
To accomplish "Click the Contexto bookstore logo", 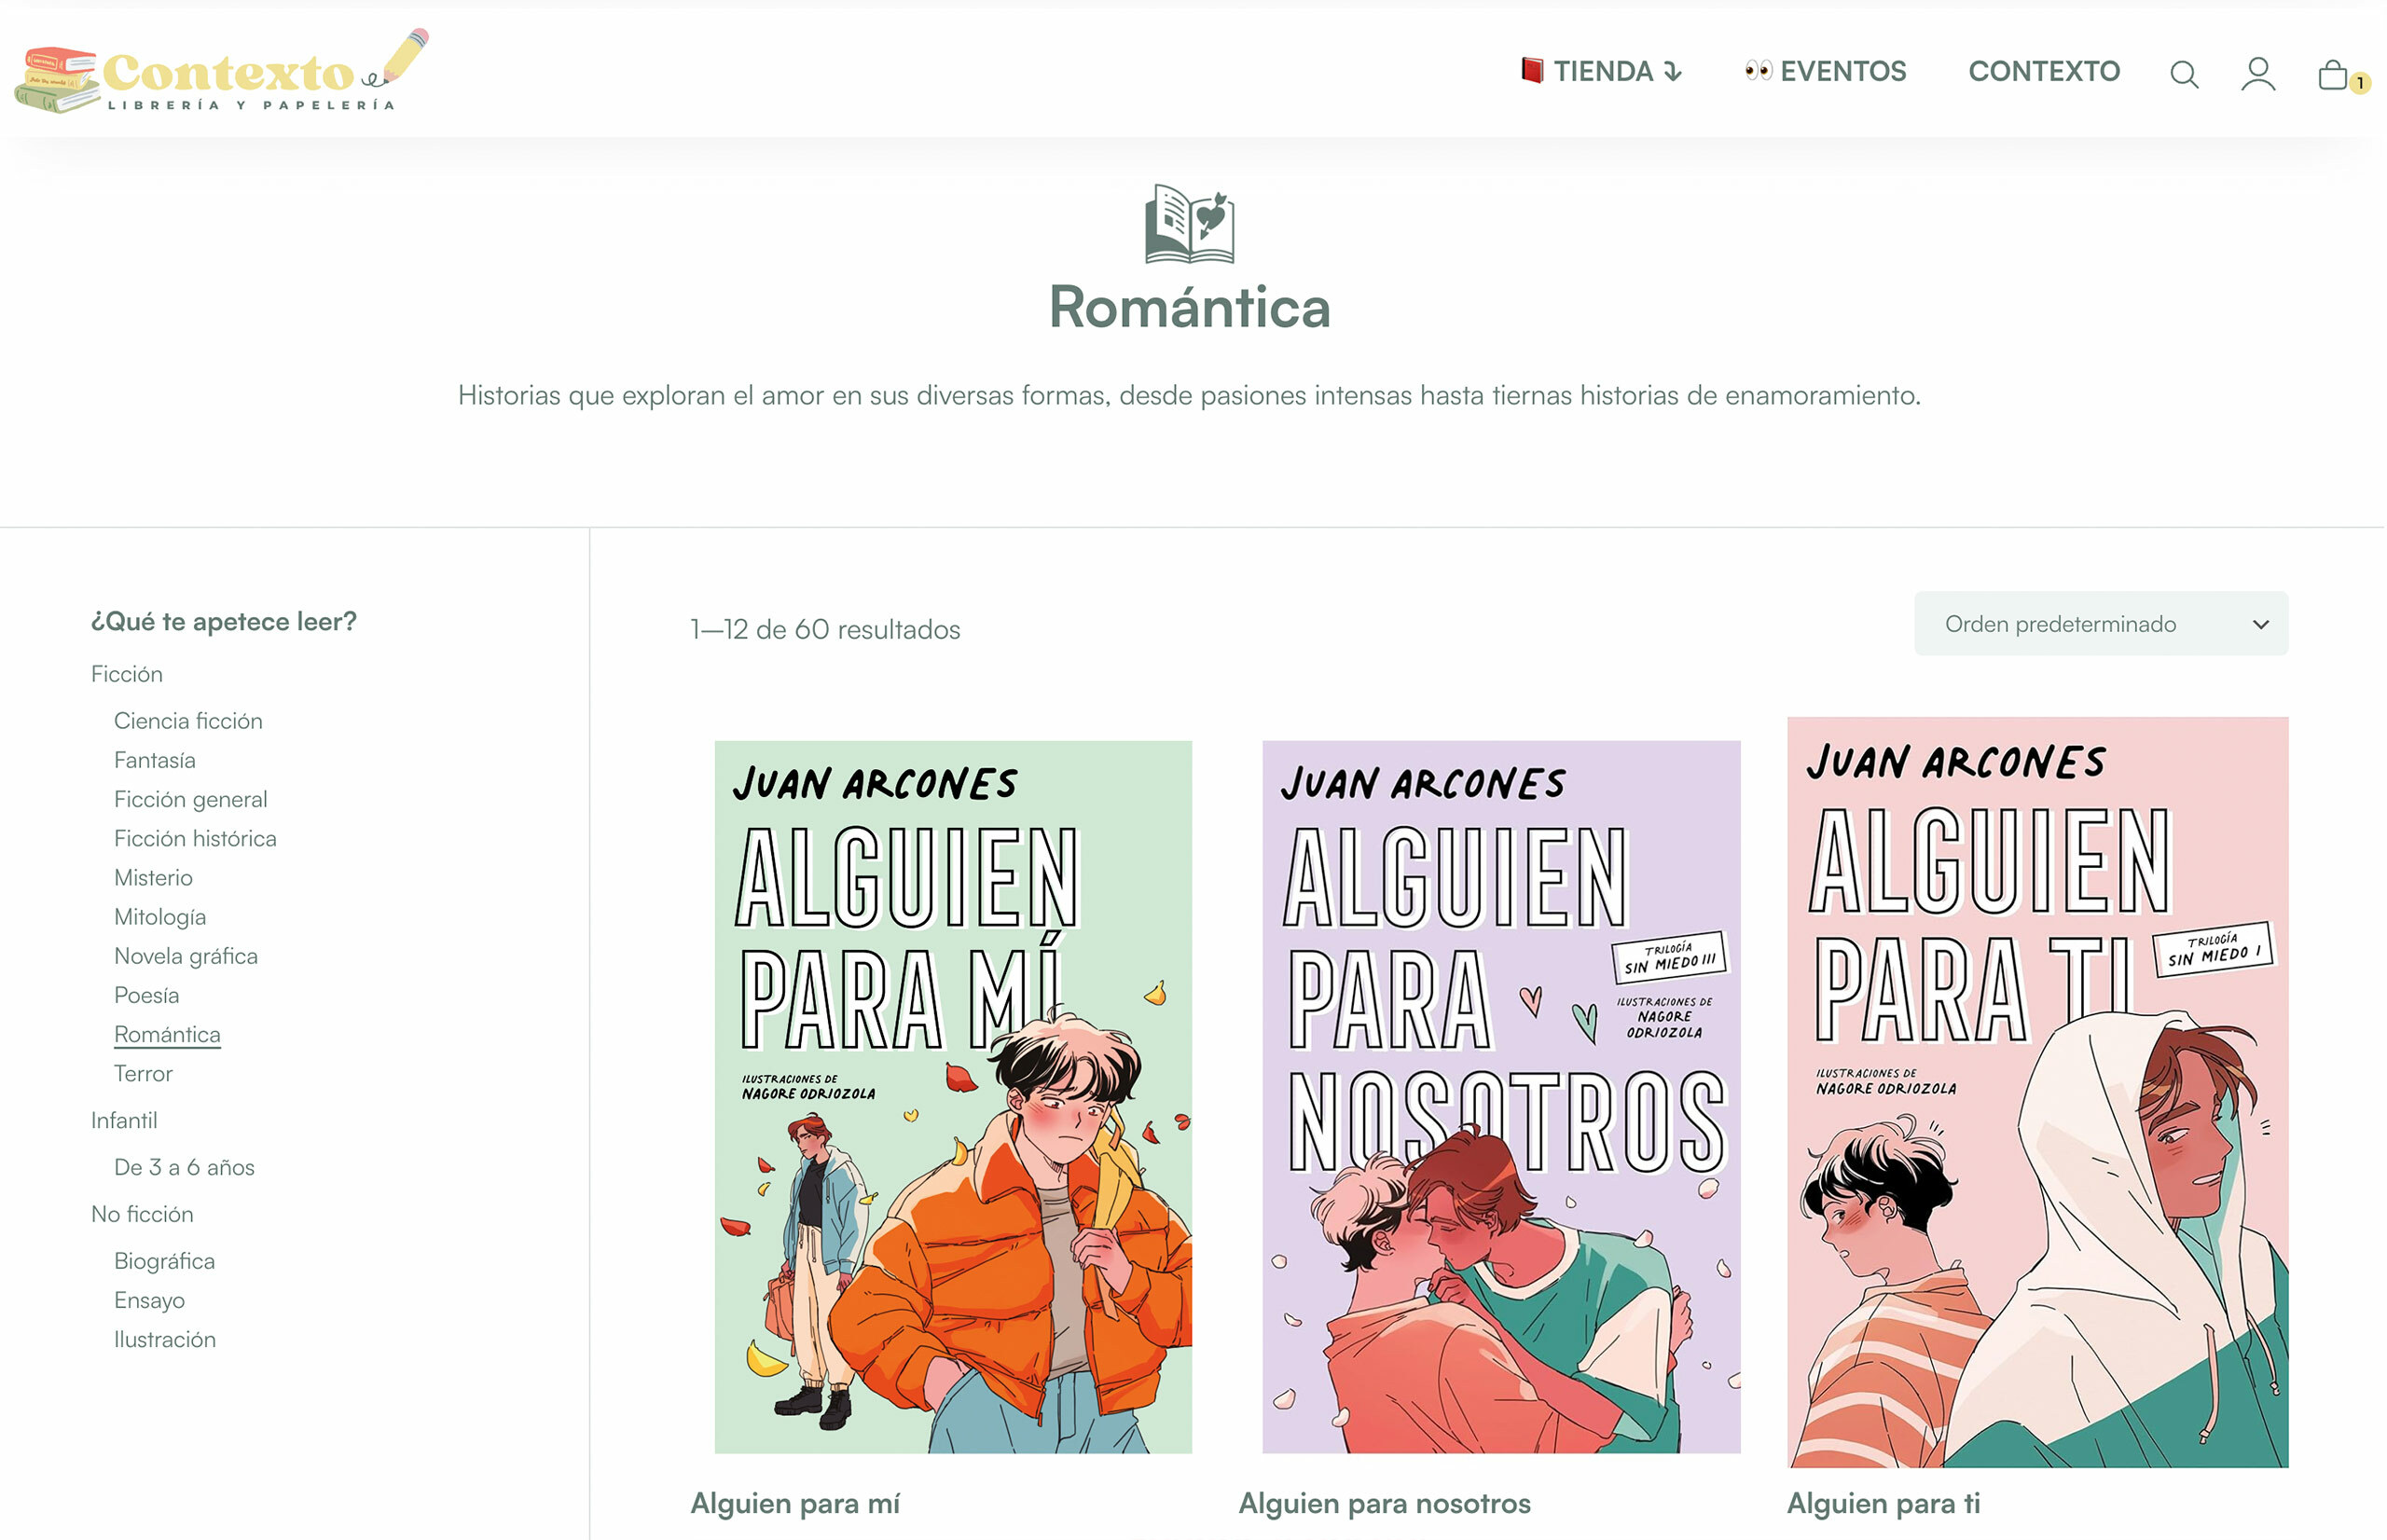I will [x=222, y=72].
